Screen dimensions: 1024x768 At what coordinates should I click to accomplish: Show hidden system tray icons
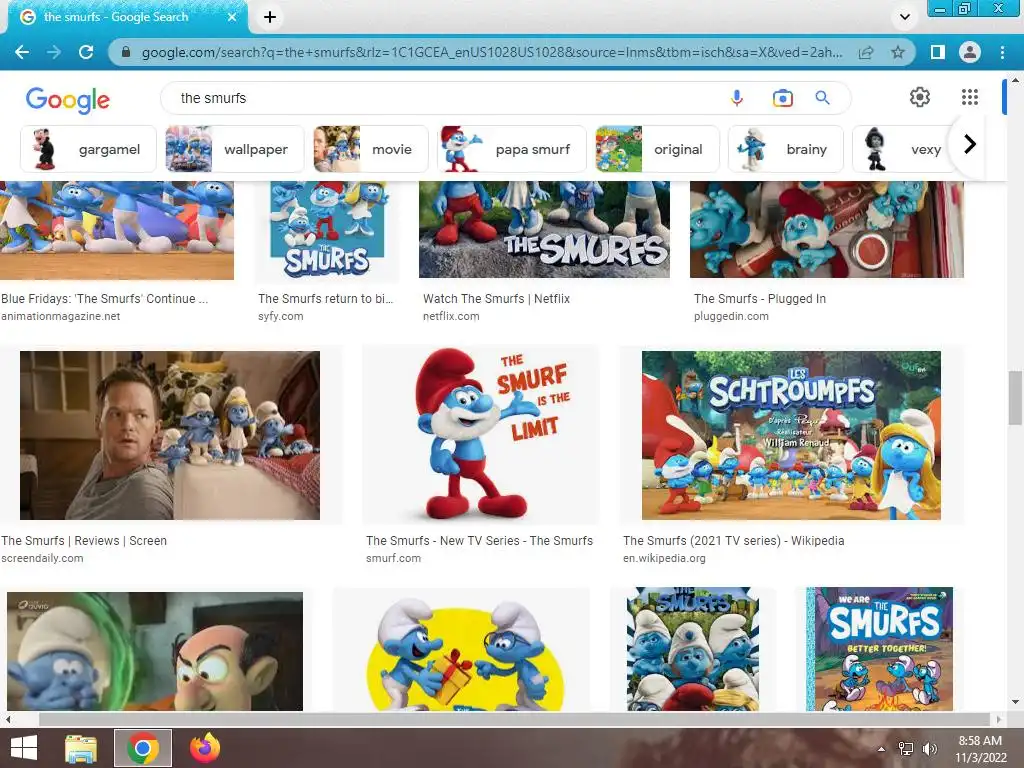tap(881, 749)
